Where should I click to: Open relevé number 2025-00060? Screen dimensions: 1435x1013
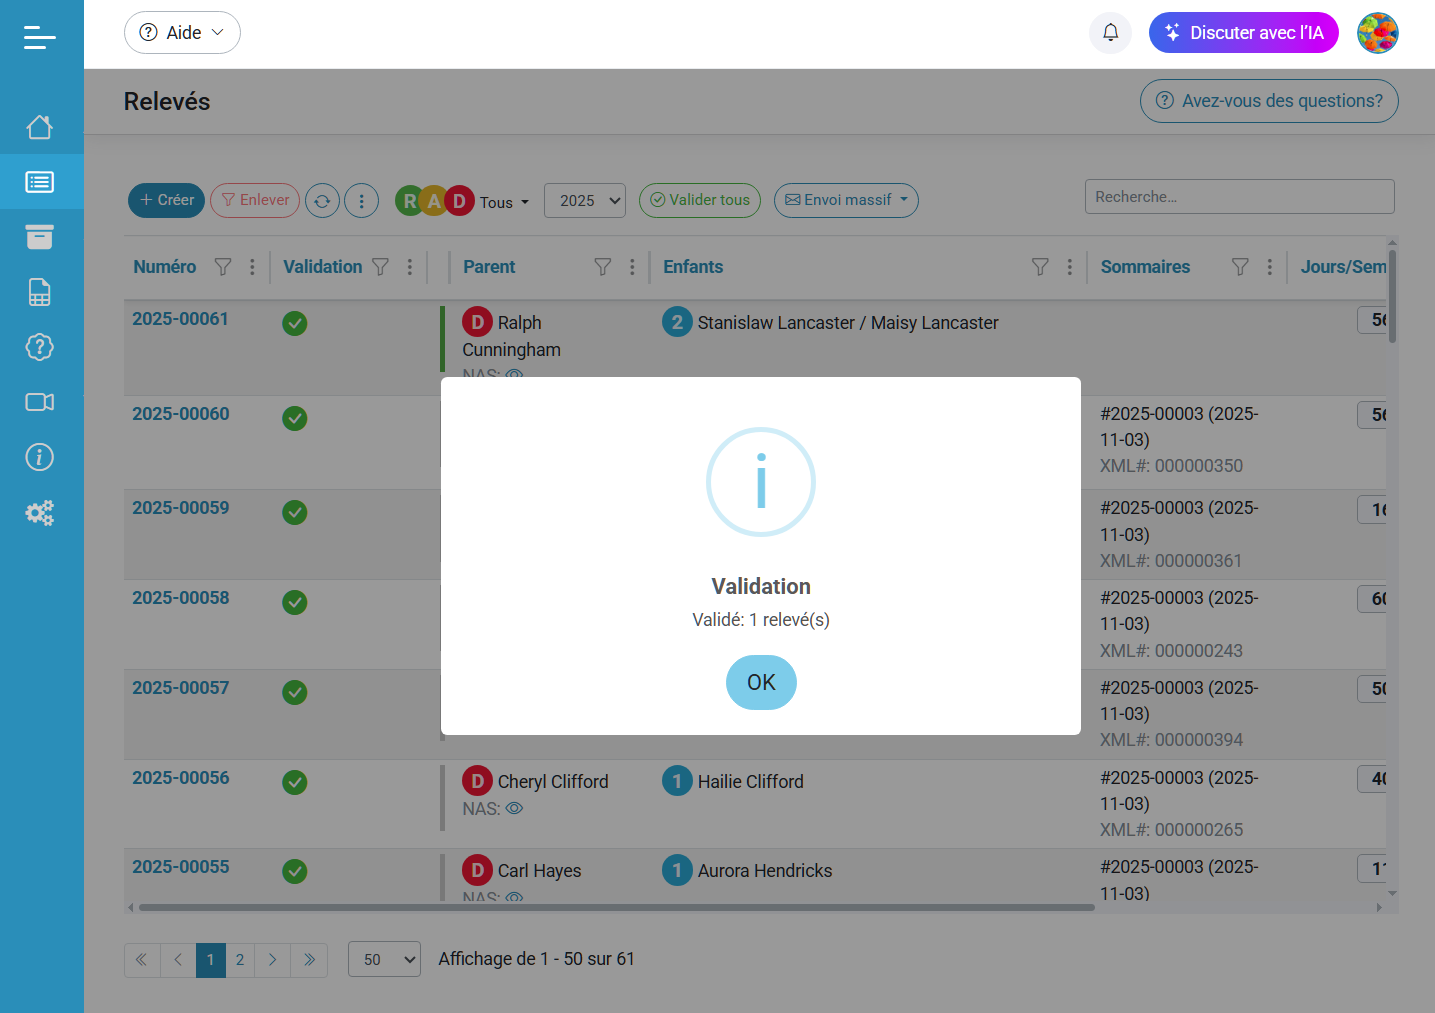tap(181, 414)
